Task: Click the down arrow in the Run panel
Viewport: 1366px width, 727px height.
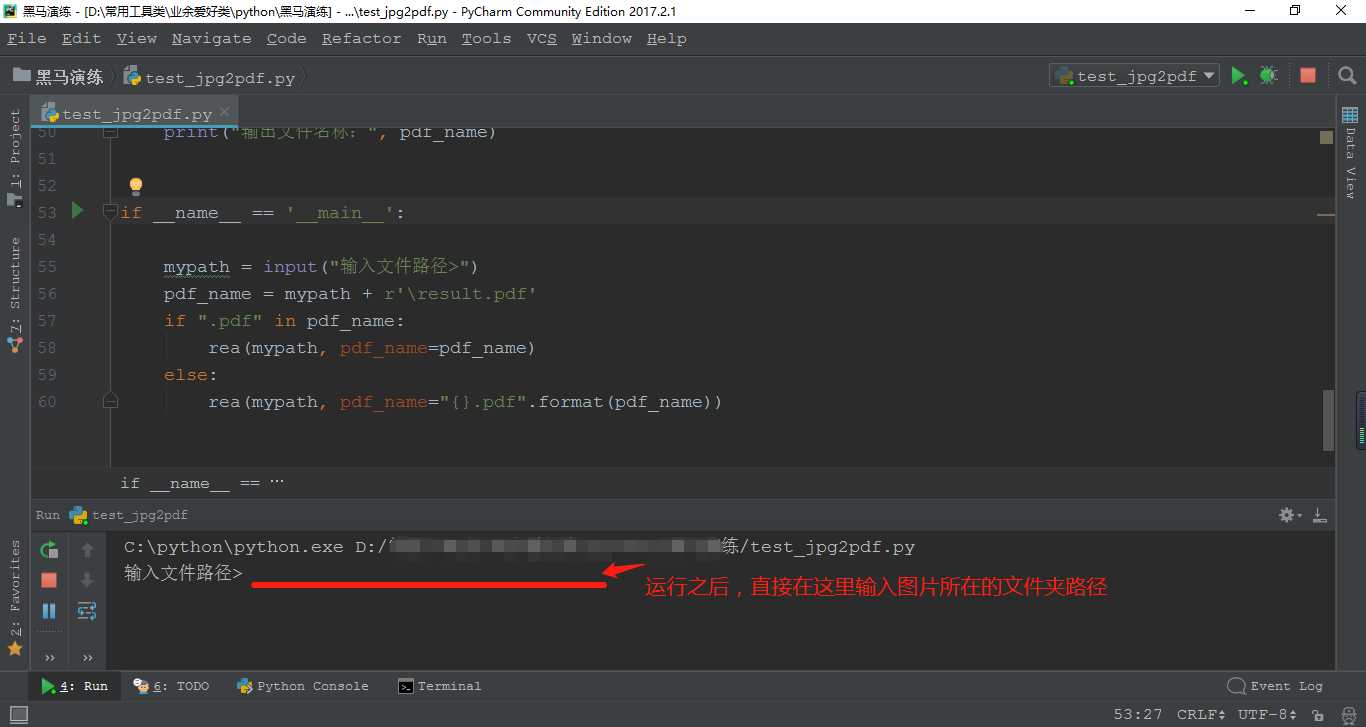Action: pyautogui.click(x=87, y=580)
